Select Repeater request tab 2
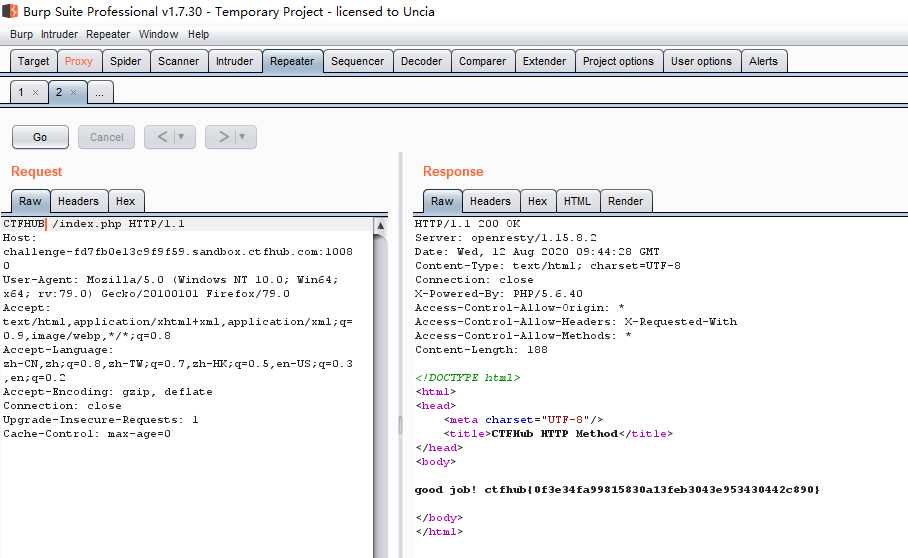This screenshot has width=908, height=558. pos(59,92)
